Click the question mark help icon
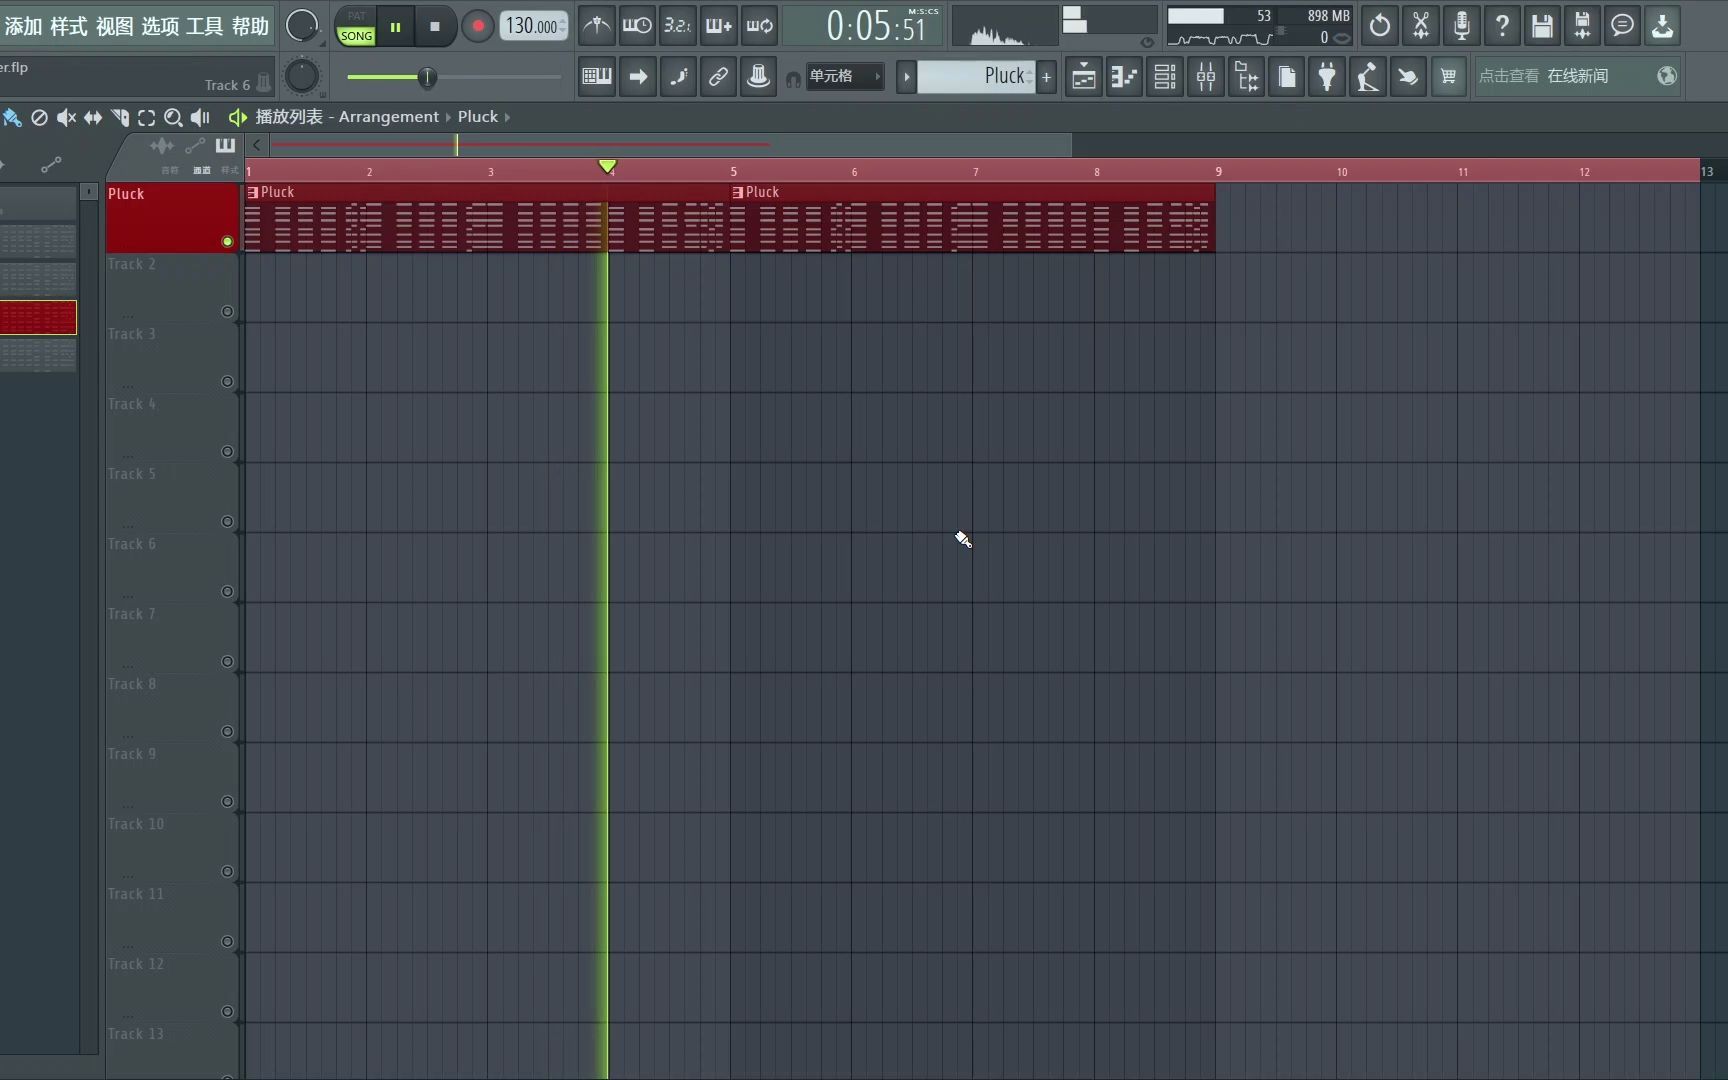This screenshot has height=1080, width=1728. point(1502,26)
